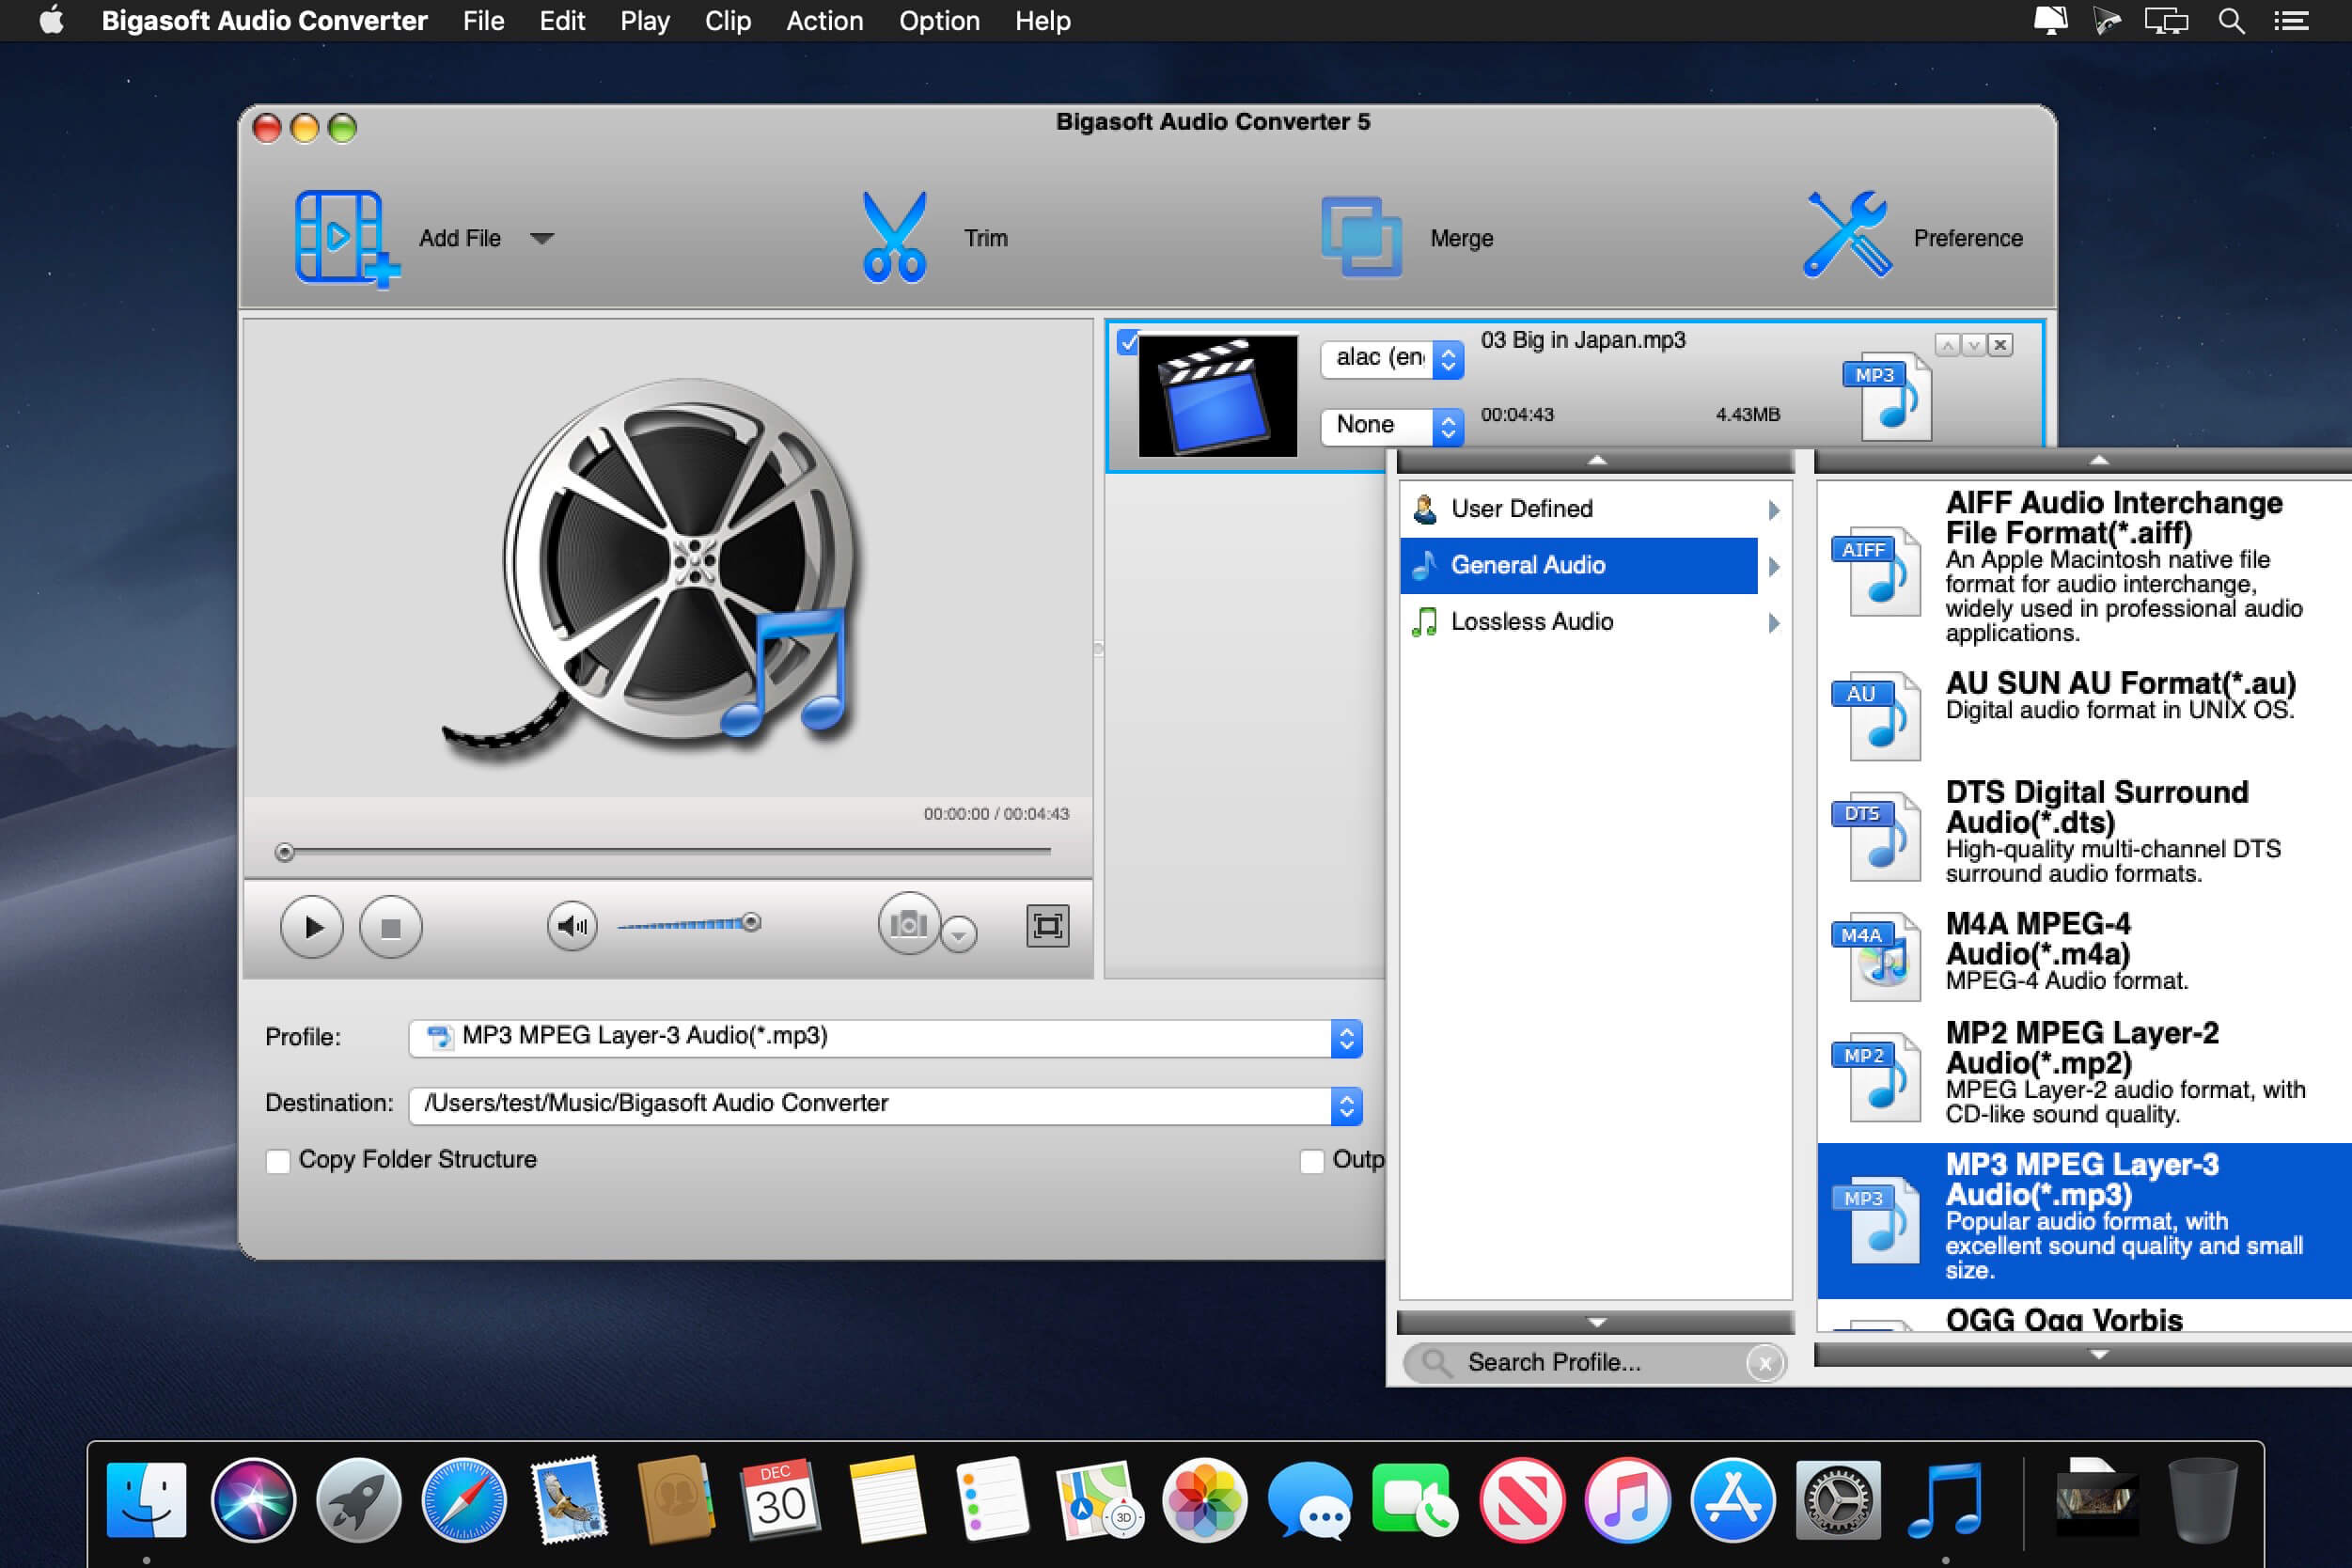Image resolution: width=2352 pixels, height=1568 pixels.
Task: Open the Preference tool icon
Action: coord(1842,236)
